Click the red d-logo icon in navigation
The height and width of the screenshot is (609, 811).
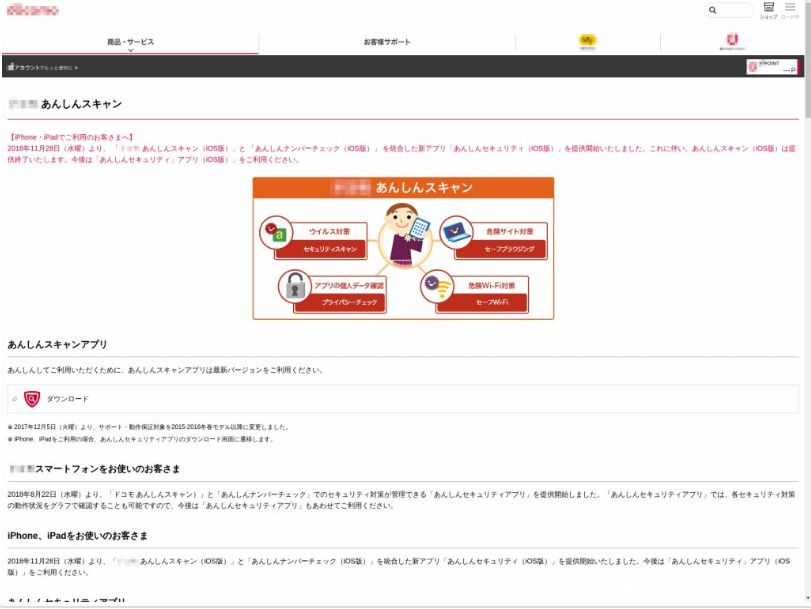730,41
